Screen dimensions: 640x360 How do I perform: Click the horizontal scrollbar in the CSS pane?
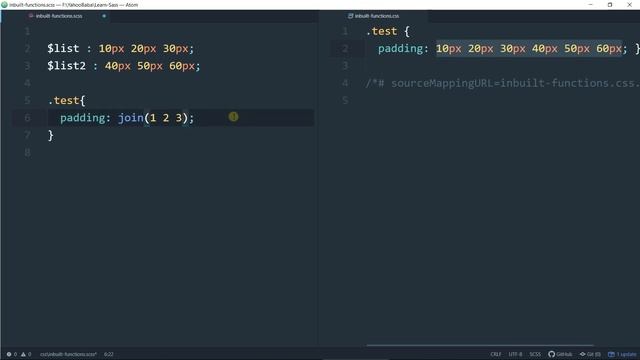[480, 345]
